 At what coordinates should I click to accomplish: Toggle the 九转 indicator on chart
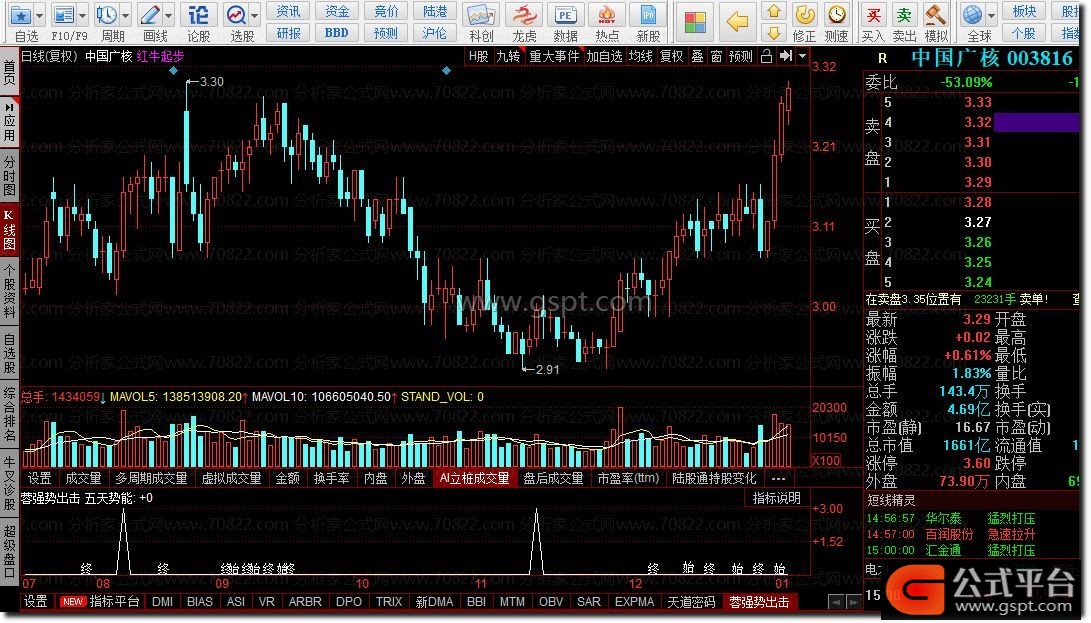pyautogui.click(x=508, y=56)
